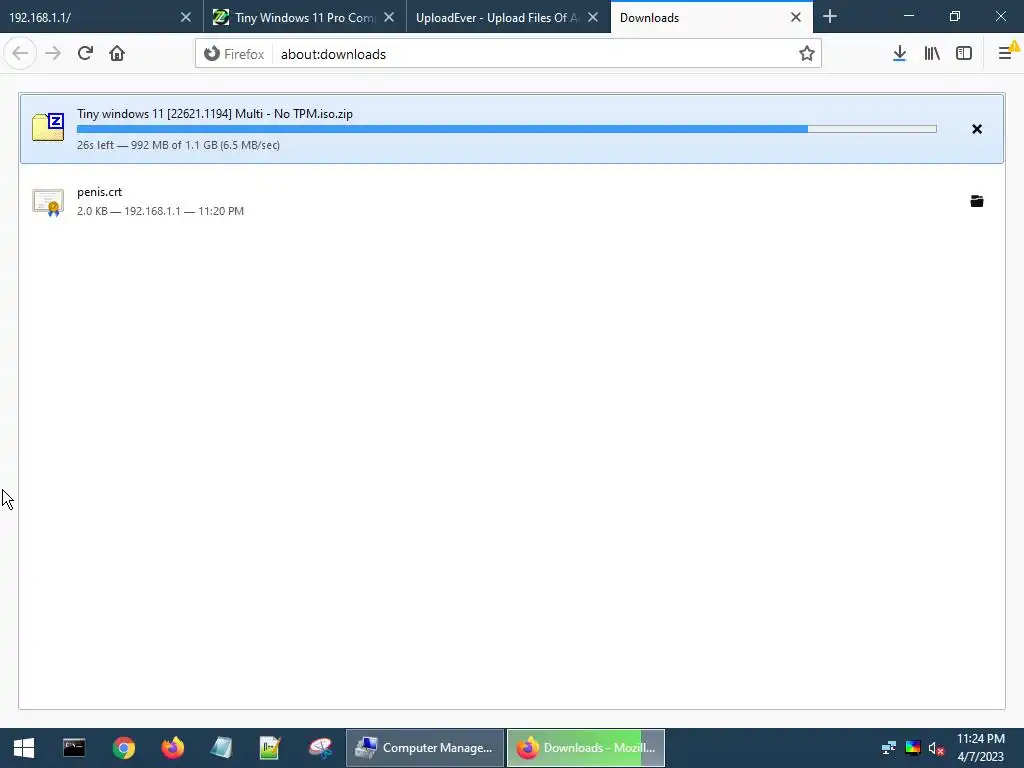
Task: Bookmark this page with the star
Action: point(807,54)
